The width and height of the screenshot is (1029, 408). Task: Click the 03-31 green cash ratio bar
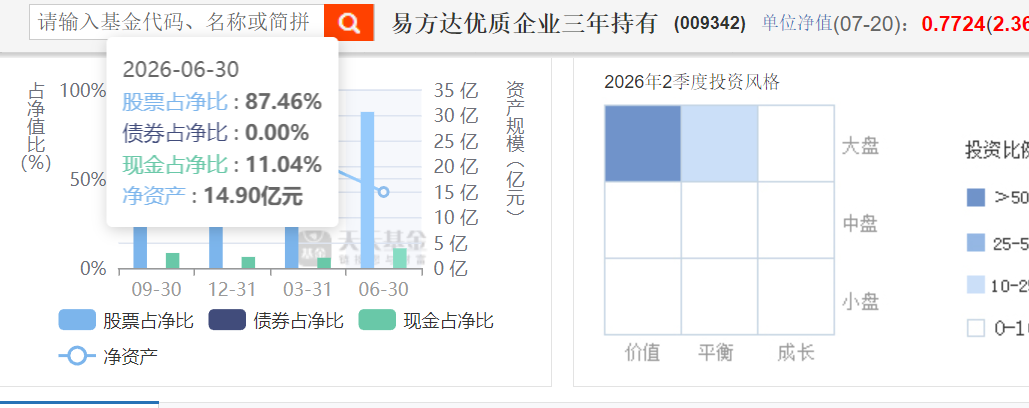tap(324, 263)
